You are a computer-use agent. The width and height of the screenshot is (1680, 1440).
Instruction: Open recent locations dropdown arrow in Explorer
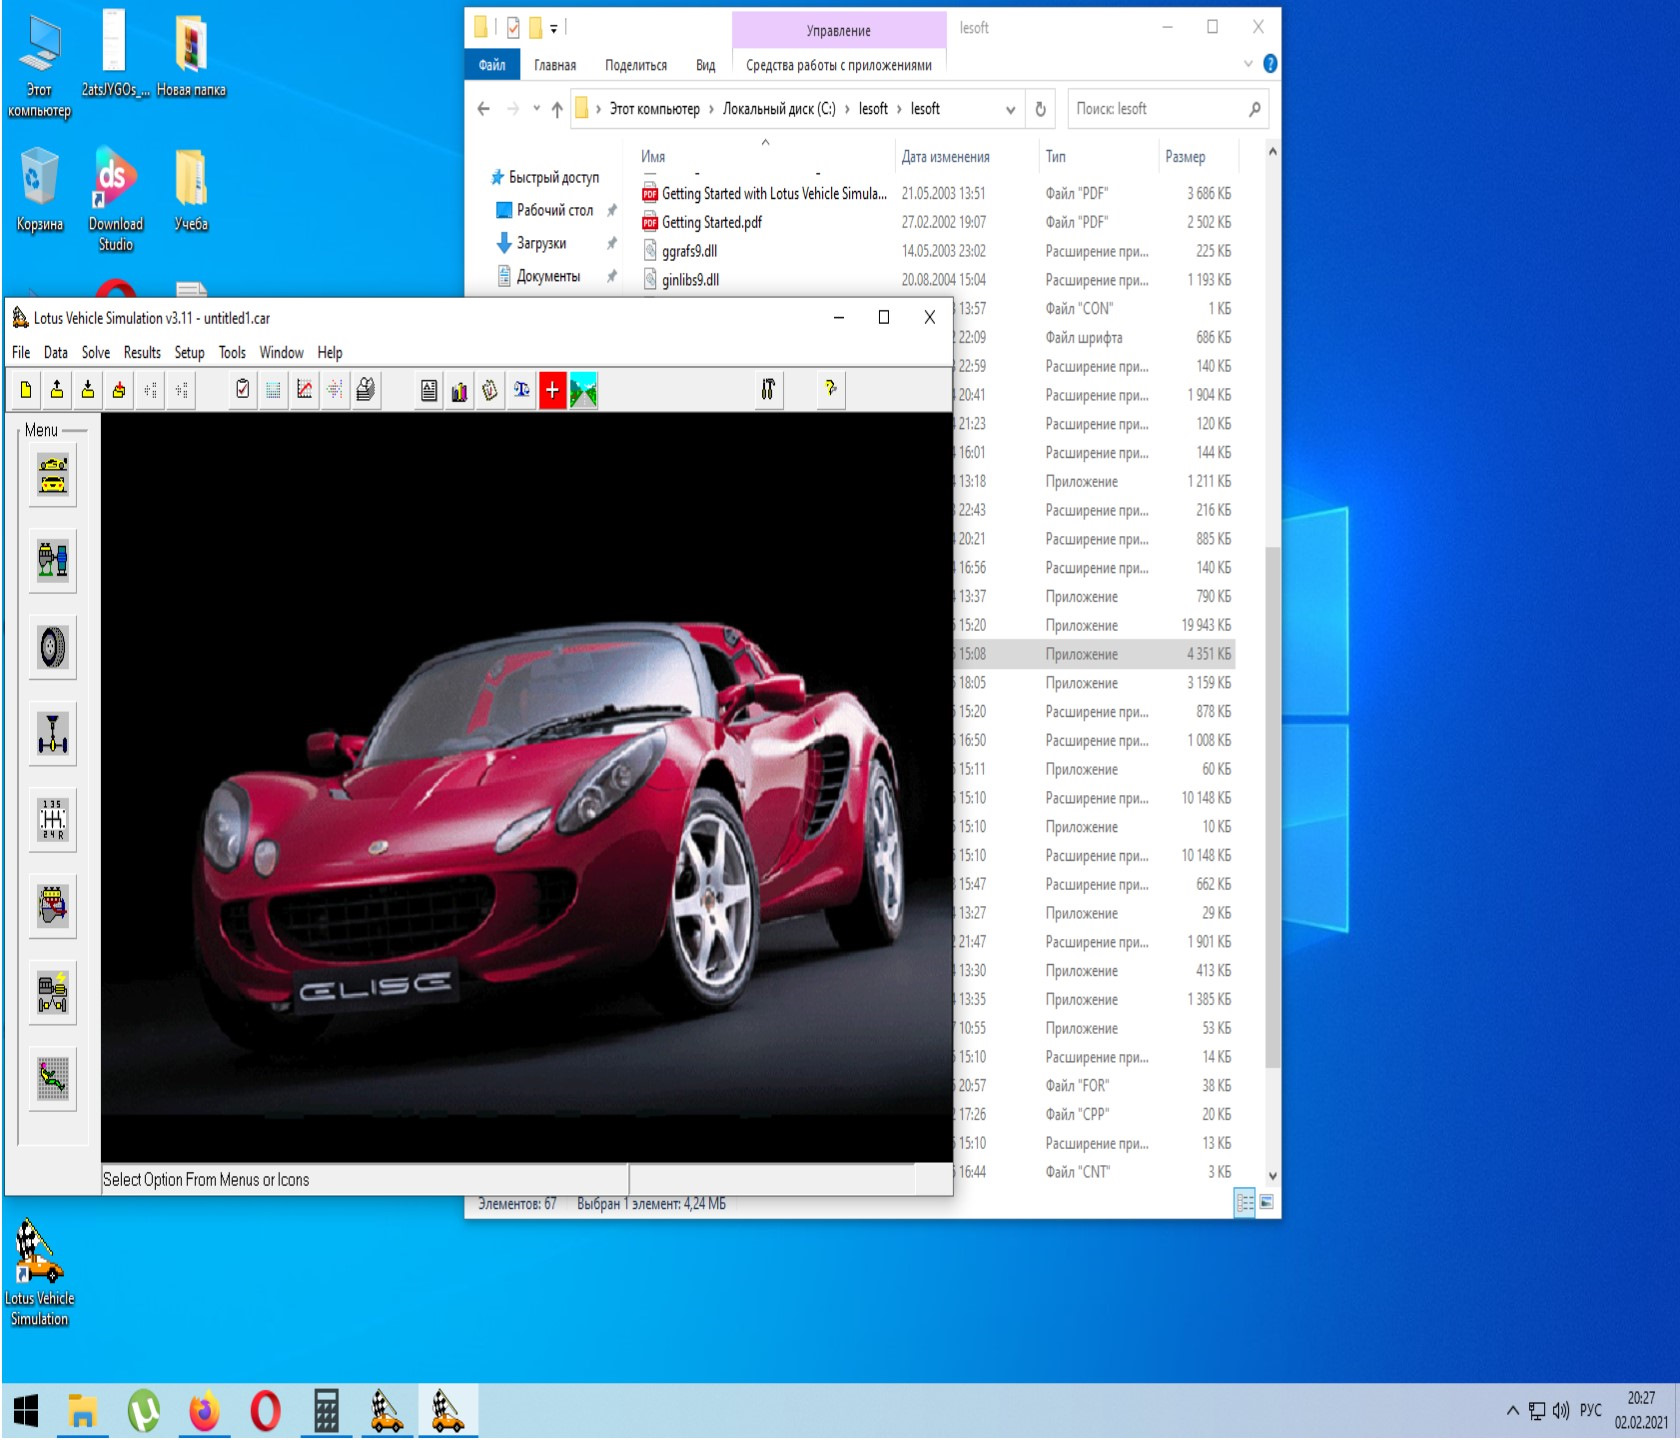click(537, 109)
